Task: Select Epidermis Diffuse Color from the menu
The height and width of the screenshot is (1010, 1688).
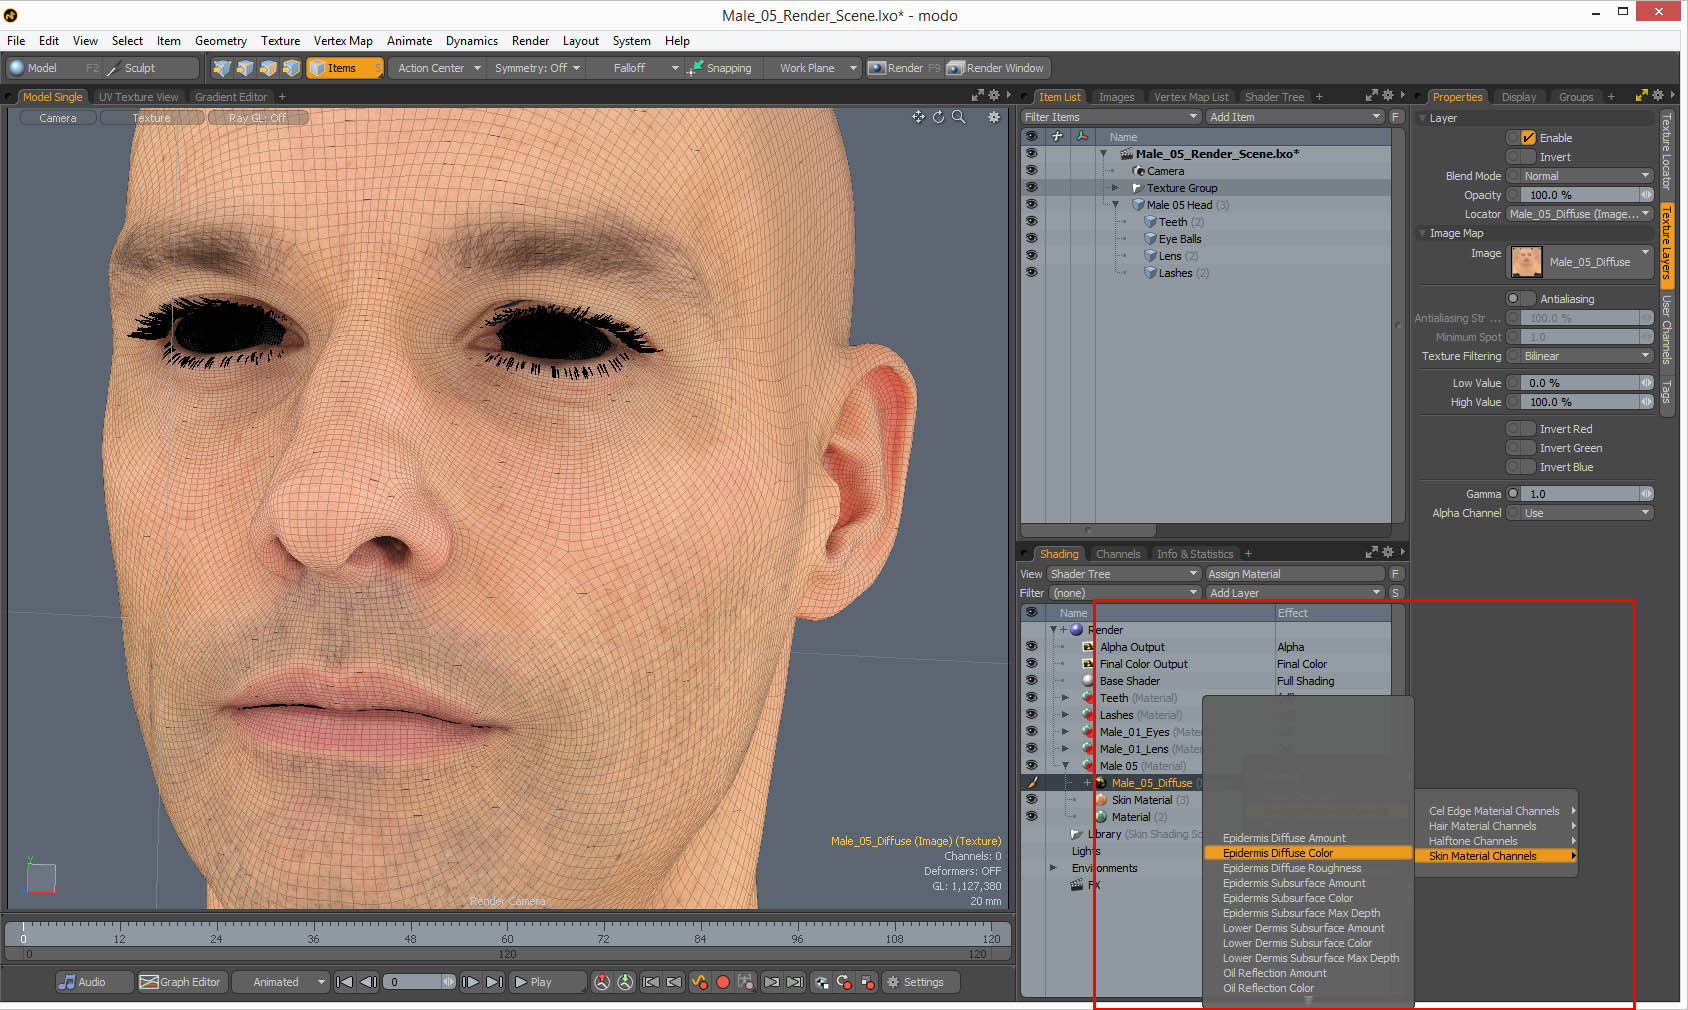Action: (x=1277, y=853)
